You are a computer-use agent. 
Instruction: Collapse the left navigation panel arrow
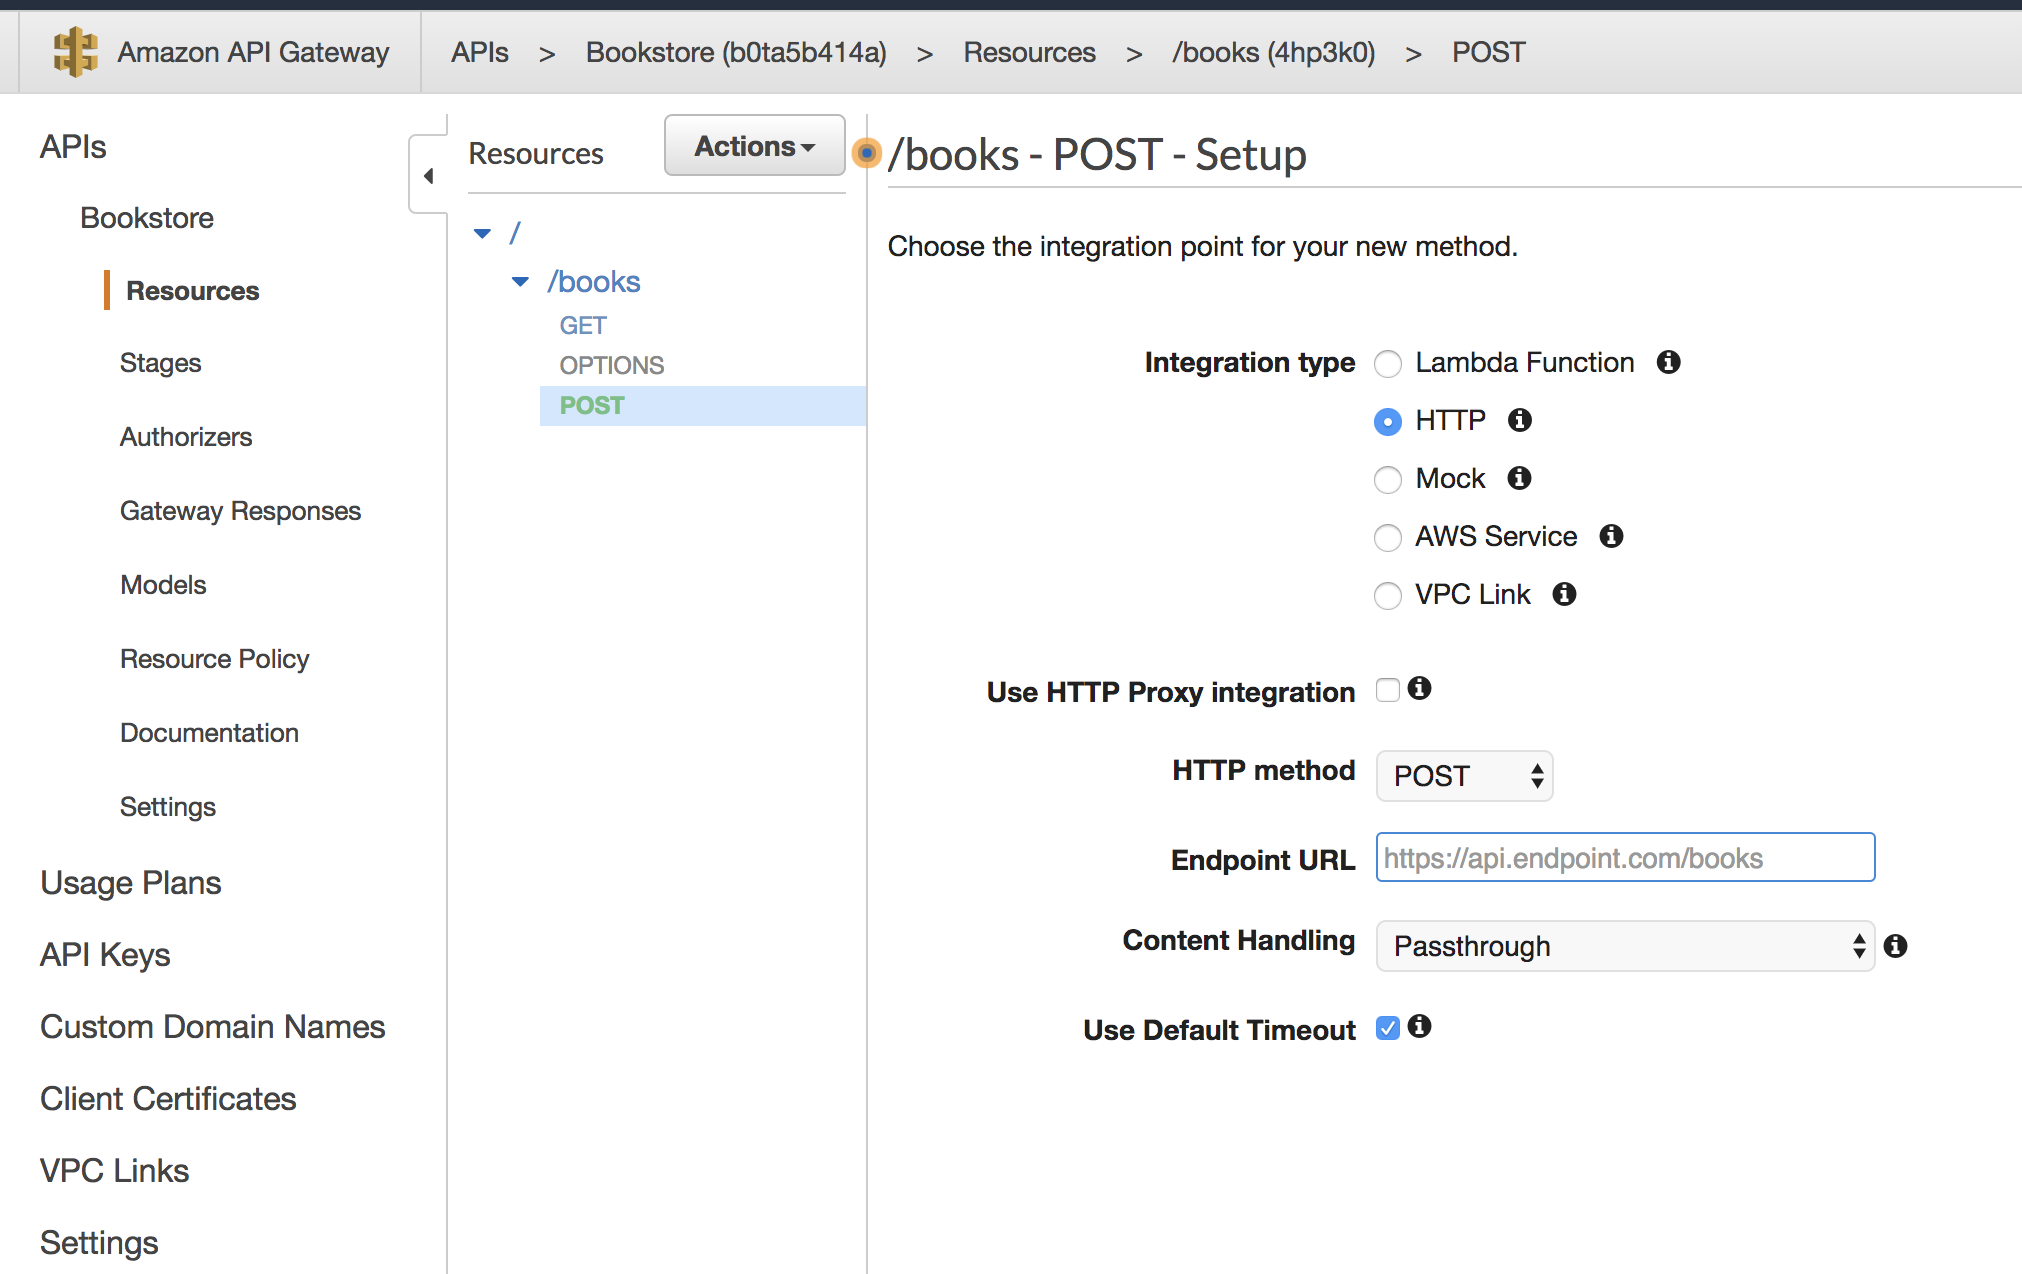pos(428,176)
